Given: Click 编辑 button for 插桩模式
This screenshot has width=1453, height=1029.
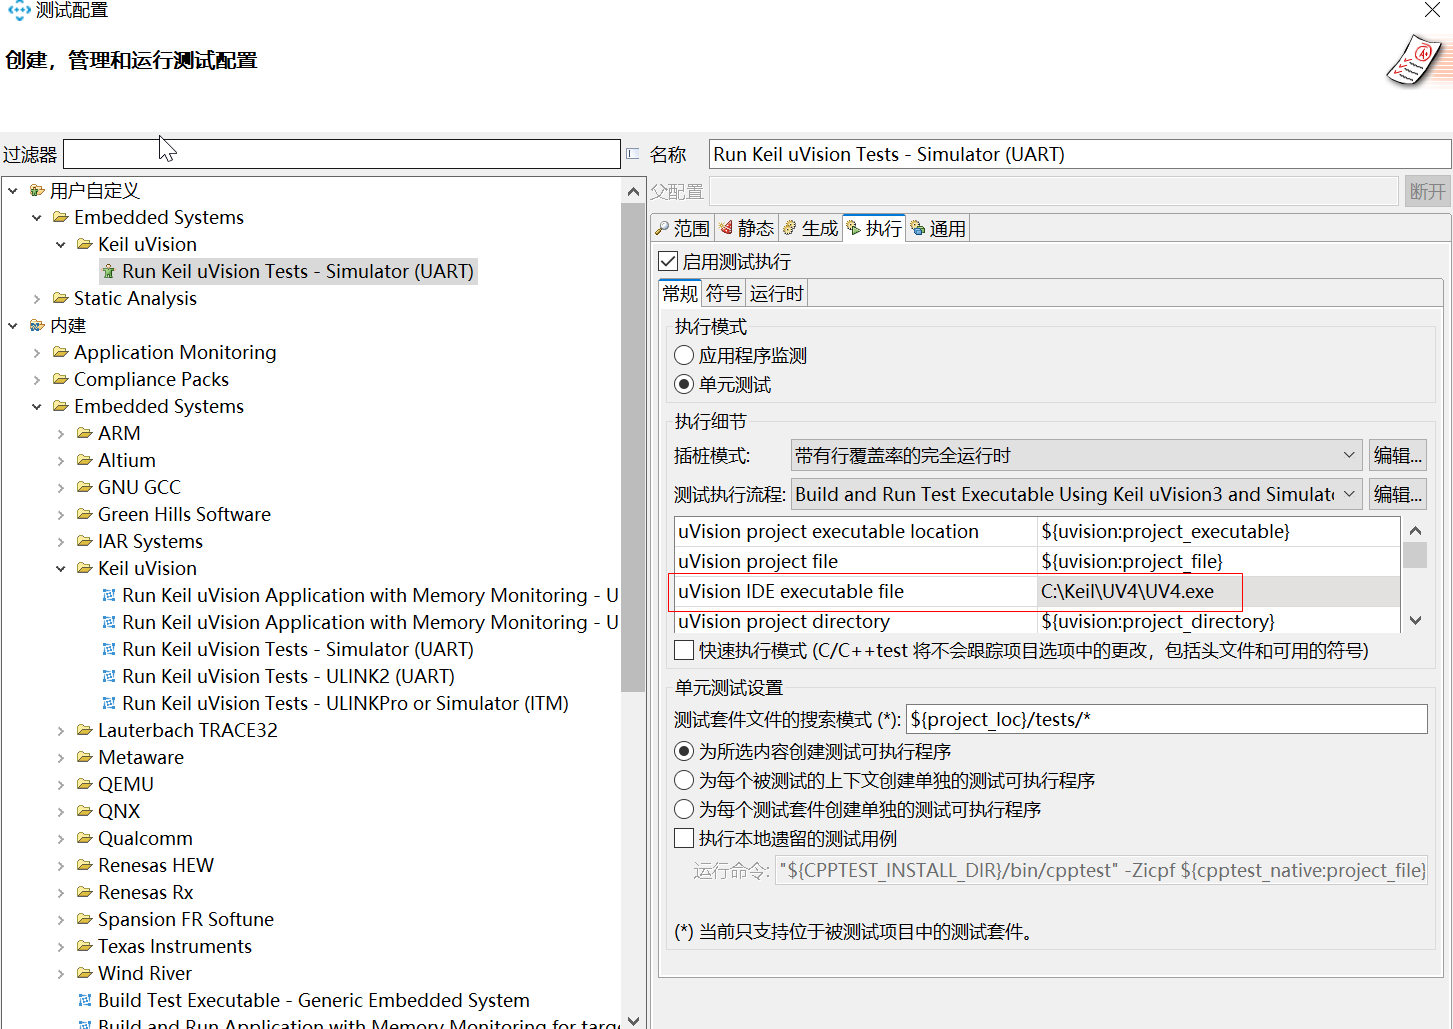Looking at the screenshot, I should [1397, 455].
